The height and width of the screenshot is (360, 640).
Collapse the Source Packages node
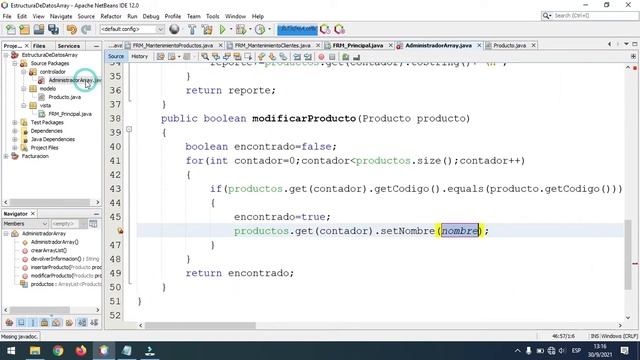click(x=15, y=63)
